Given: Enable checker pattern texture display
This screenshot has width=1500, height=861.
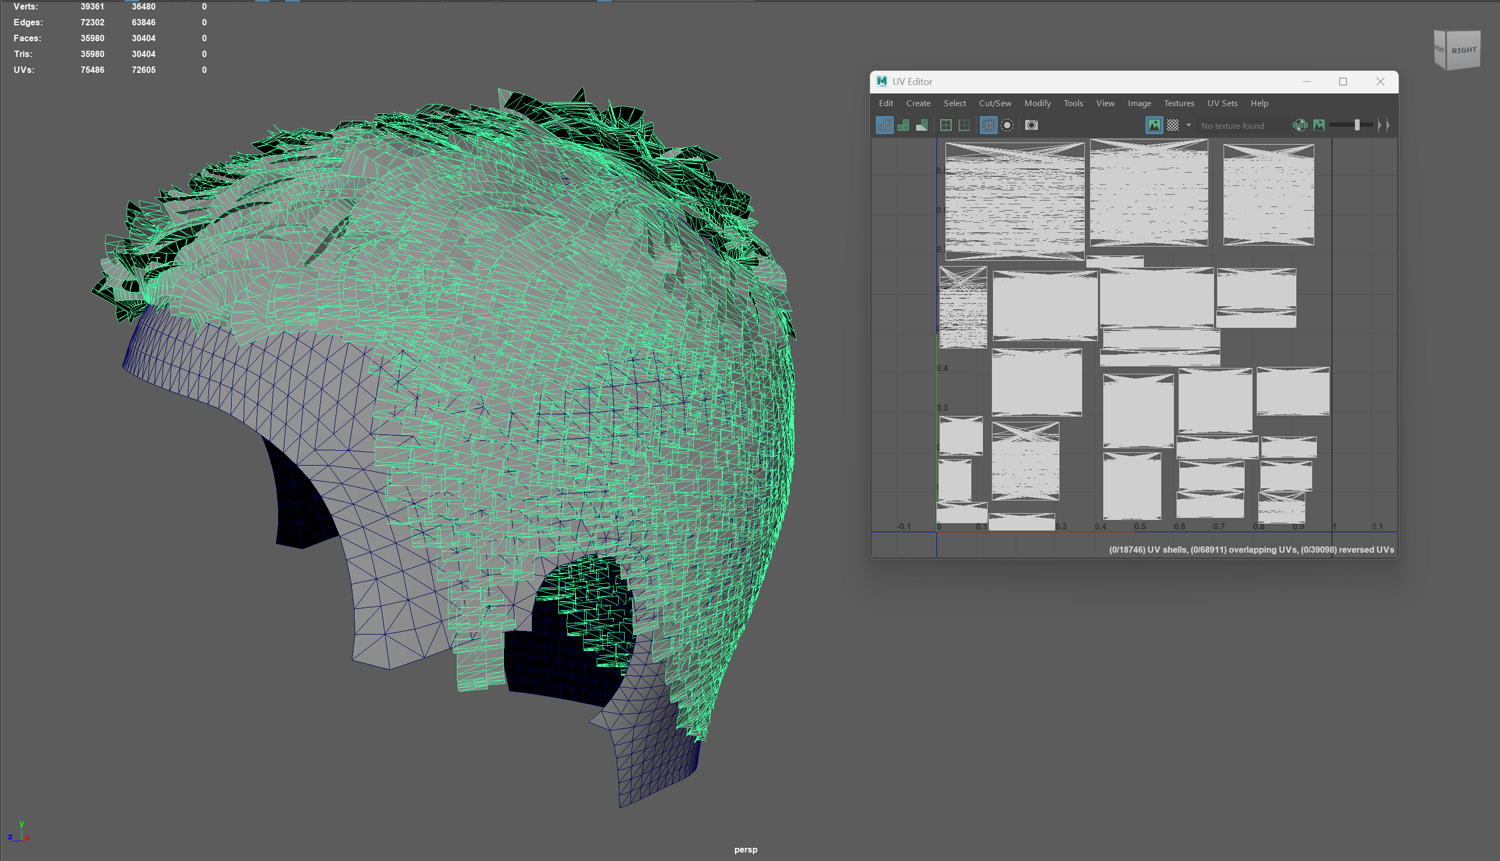Looking at the screenshot, I should pyautogui.click(x=1173, y=125).
